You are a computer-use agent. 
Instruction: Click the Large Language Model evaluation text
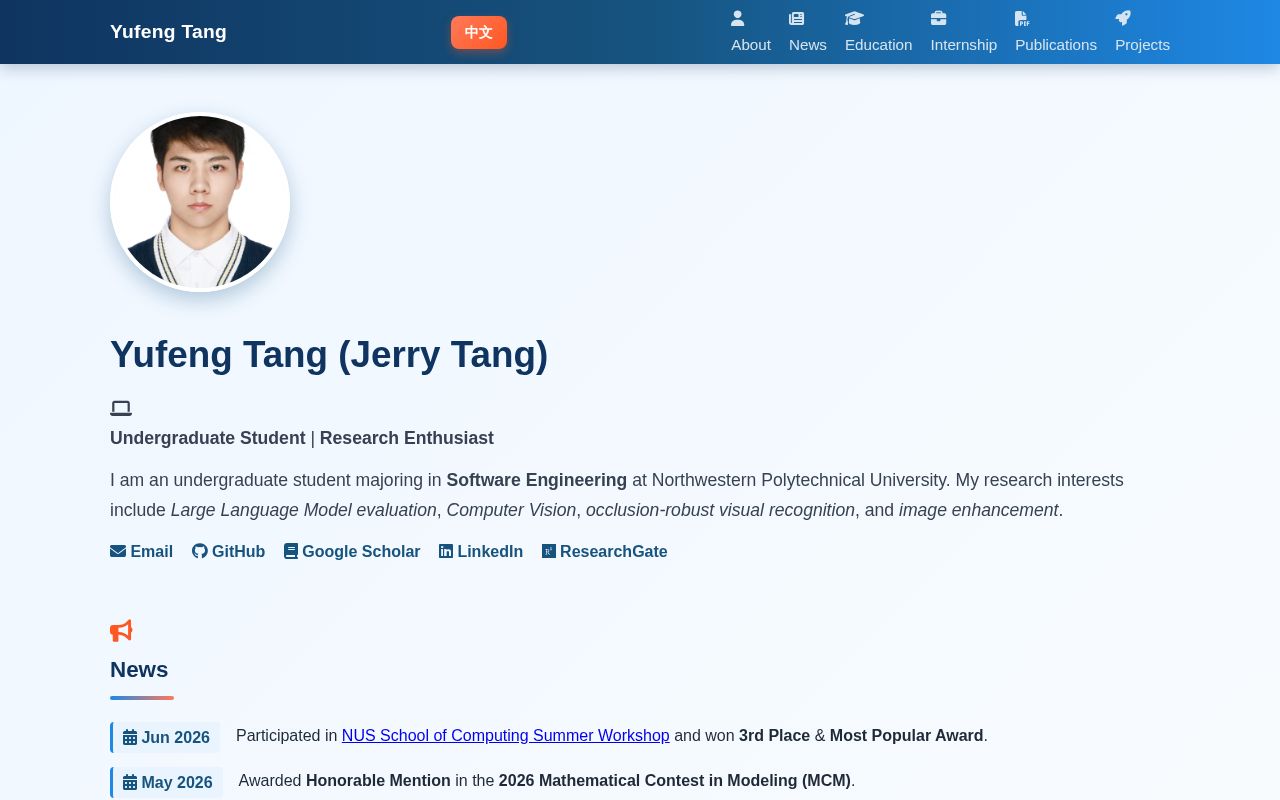coord(304,510)
